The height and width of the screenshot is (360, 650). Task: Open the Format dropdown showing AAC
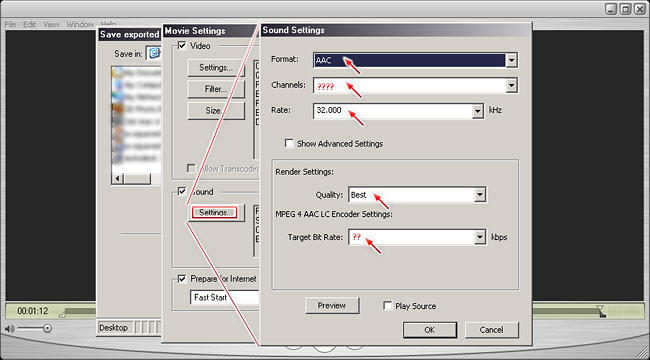[x=415, y=61]
